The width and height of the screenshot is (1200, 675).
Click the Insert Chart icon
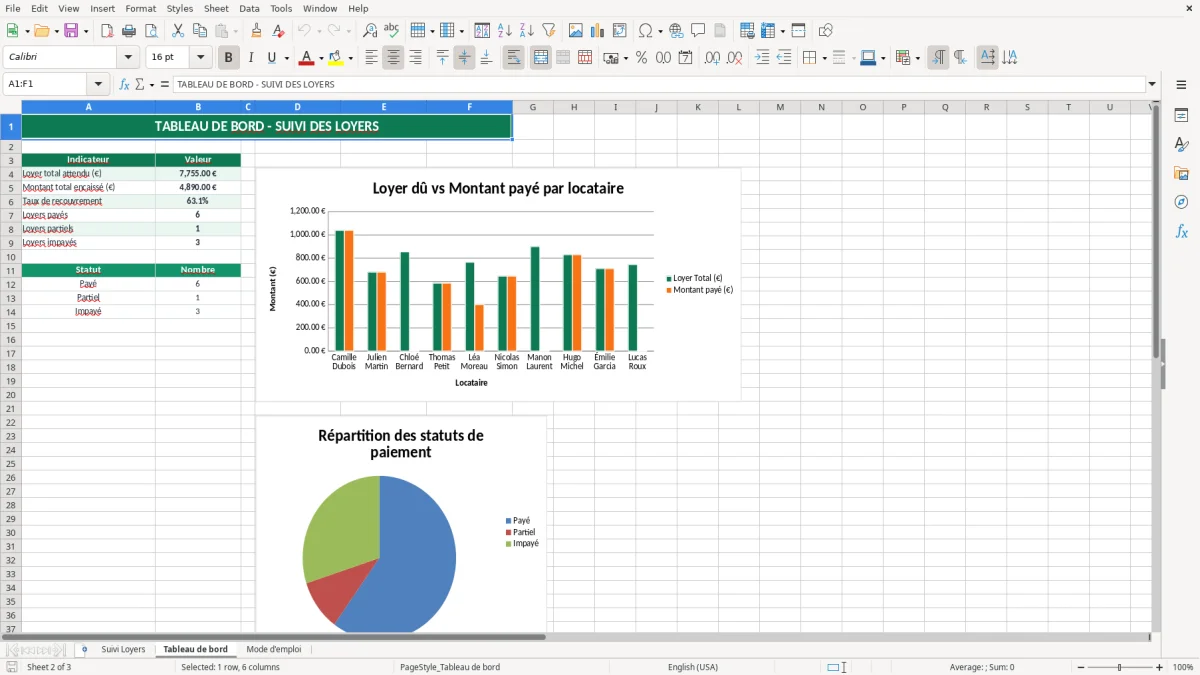click(x=597, y=31)
